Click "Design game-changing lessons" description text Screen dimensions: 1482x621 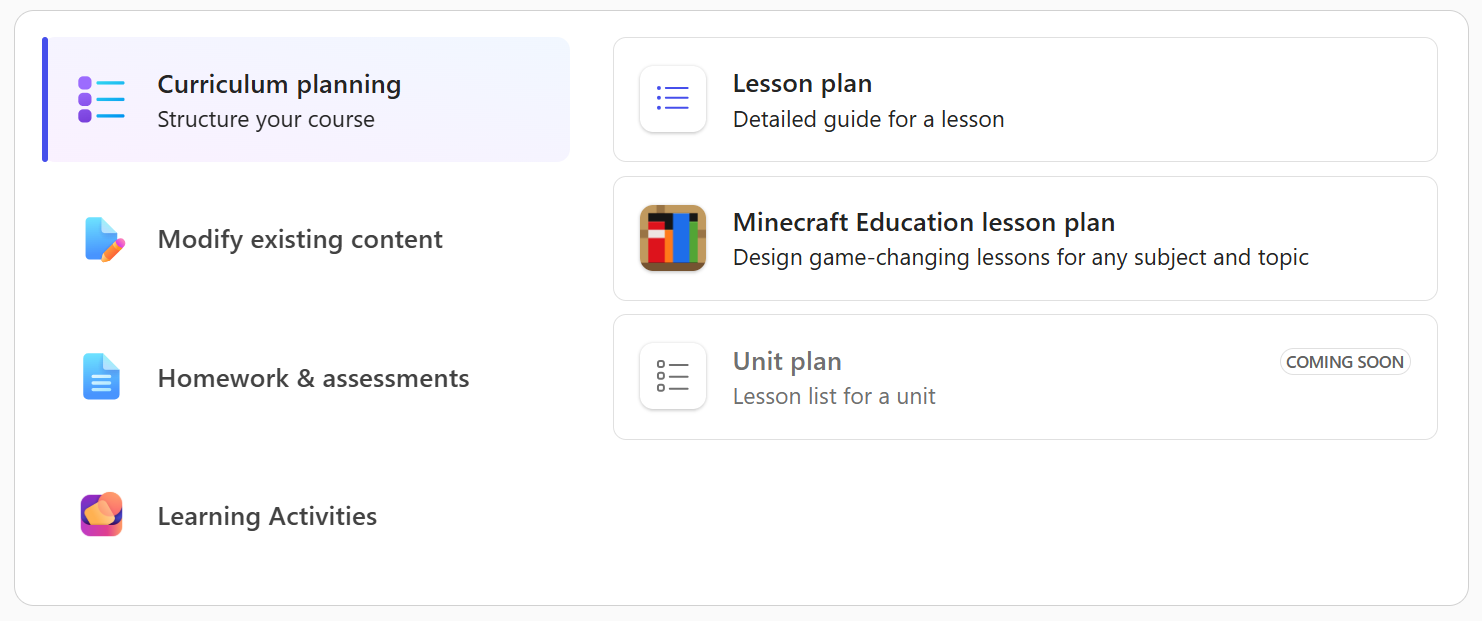tap(1020, 258)
